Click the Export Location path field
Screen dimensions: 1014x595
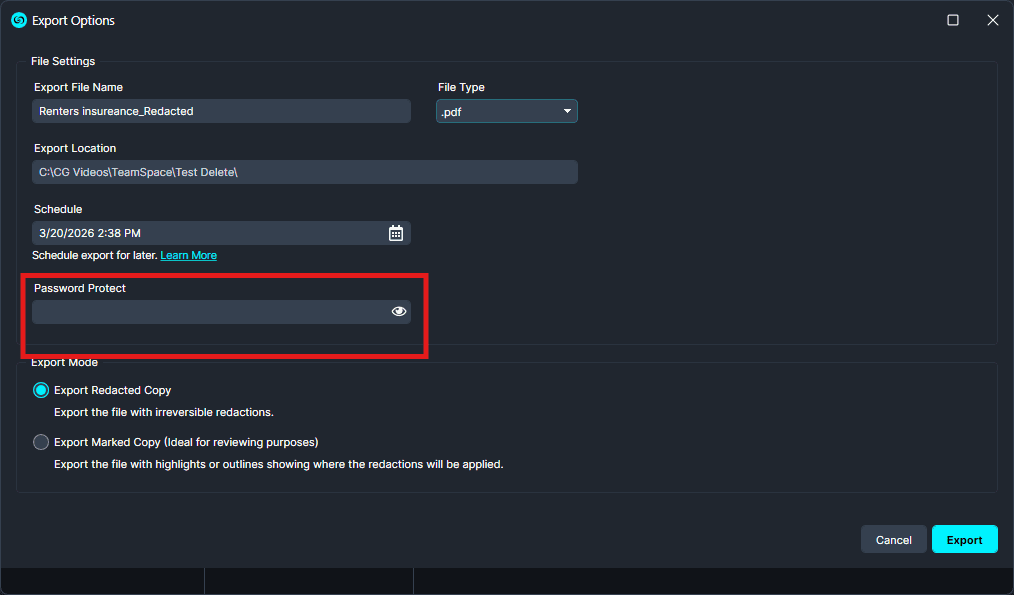pyautogui.click(x=304, y=172)
